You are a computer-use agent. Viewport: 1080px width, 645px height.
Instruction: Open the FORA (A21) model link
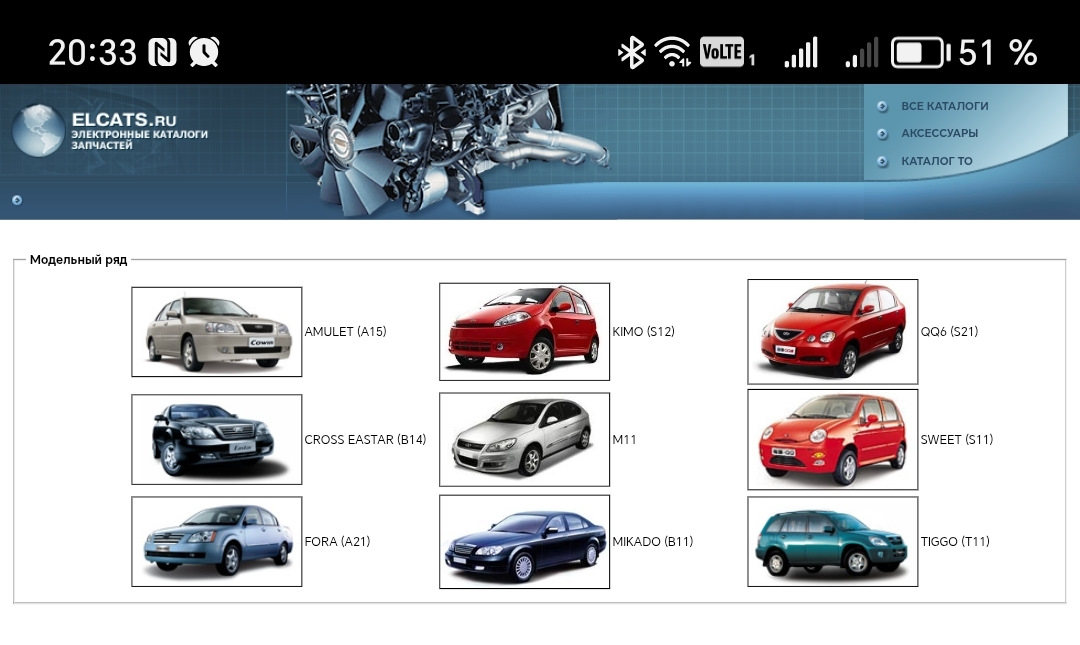pyautogui.click(x=337, y=542)
